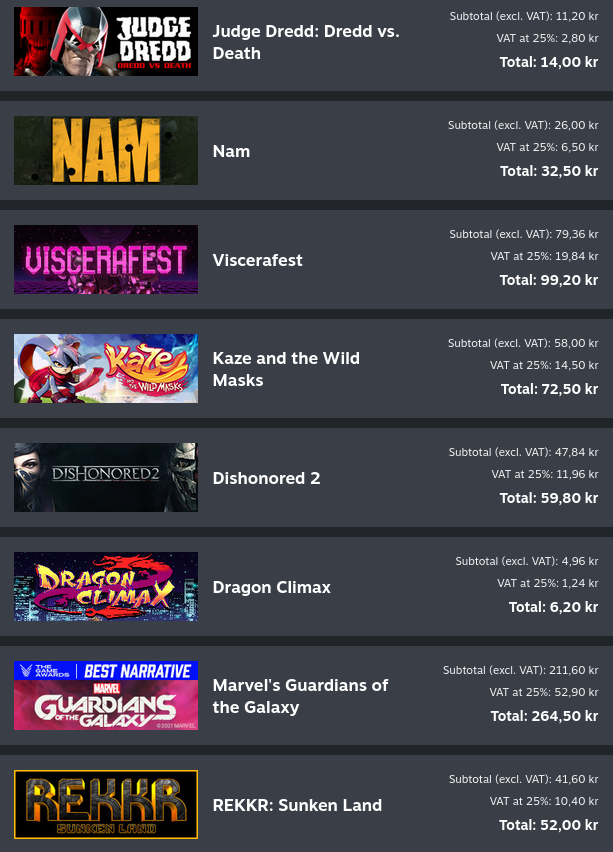Click the Total 6,20 kr price
The image size is (613, 852).
[553, 607]
